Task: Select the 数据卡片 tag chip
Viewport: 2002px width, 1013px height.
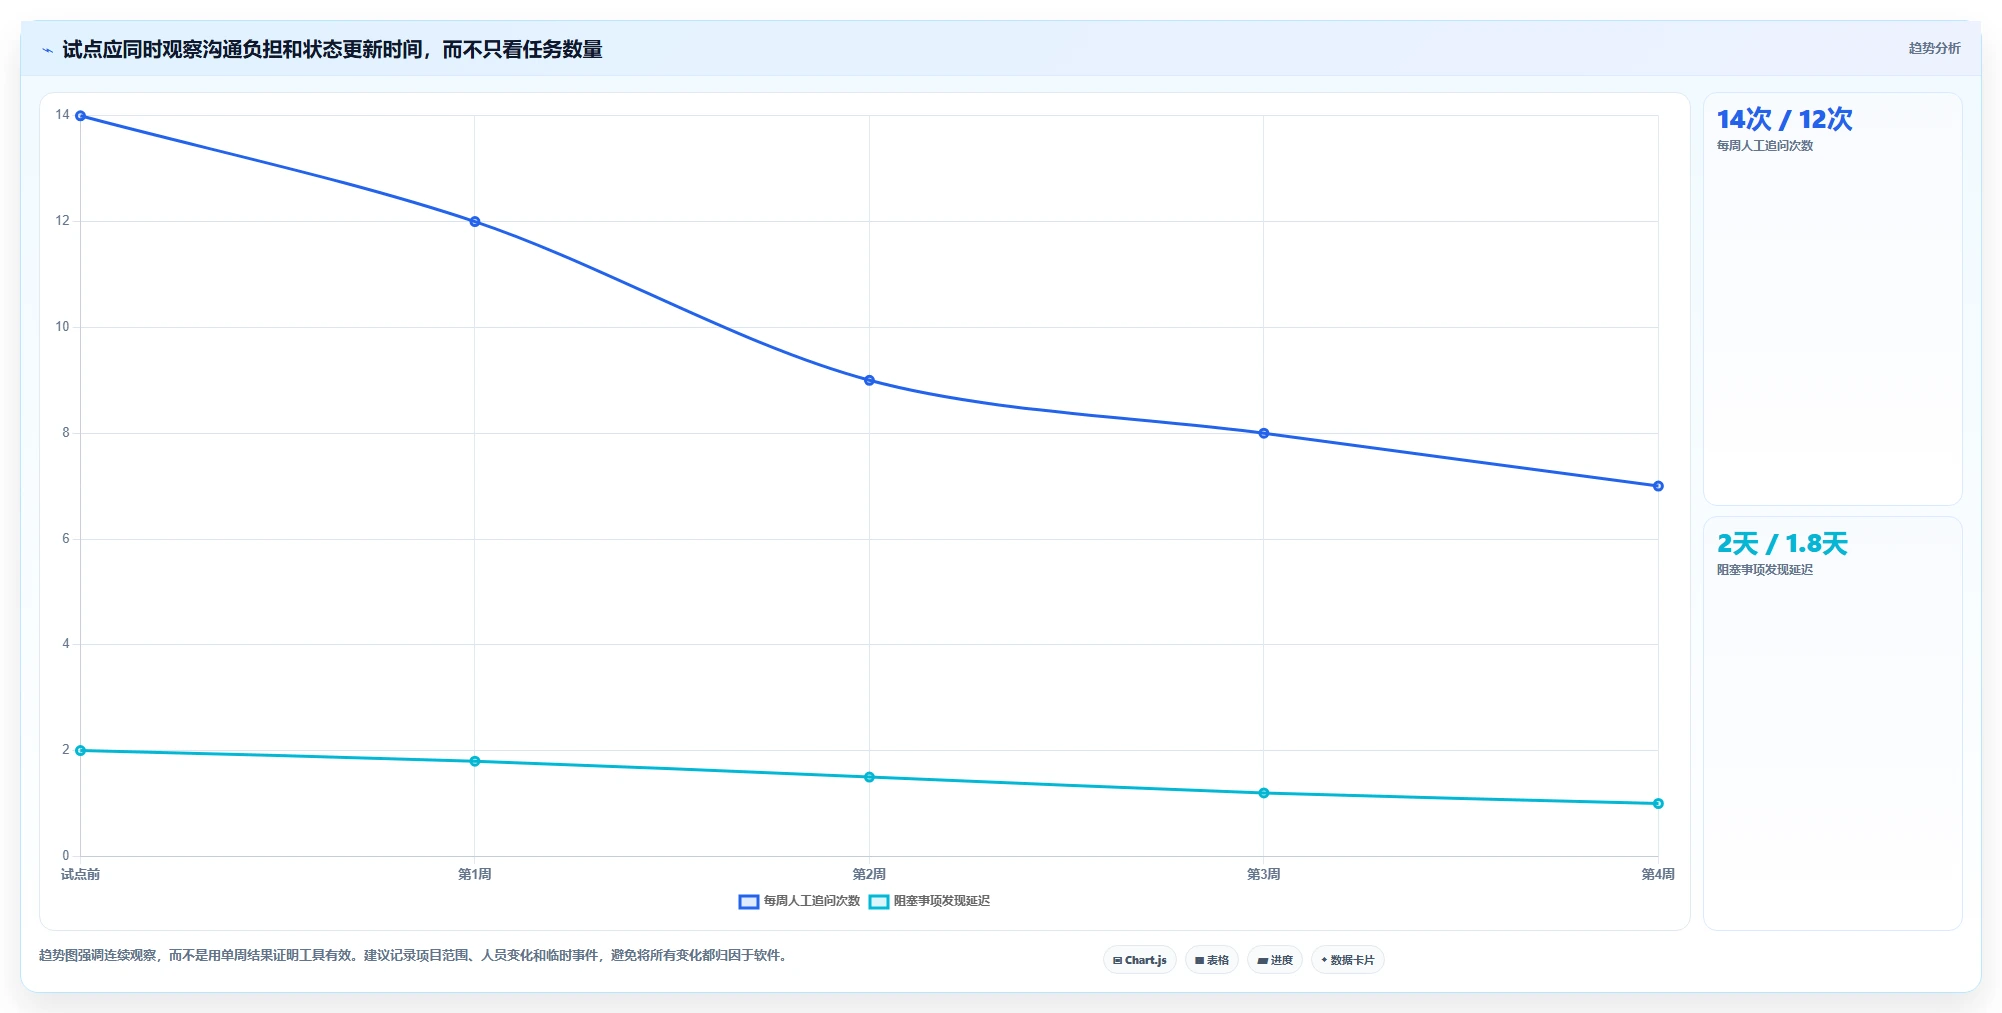Action: tap(1348, 960)
